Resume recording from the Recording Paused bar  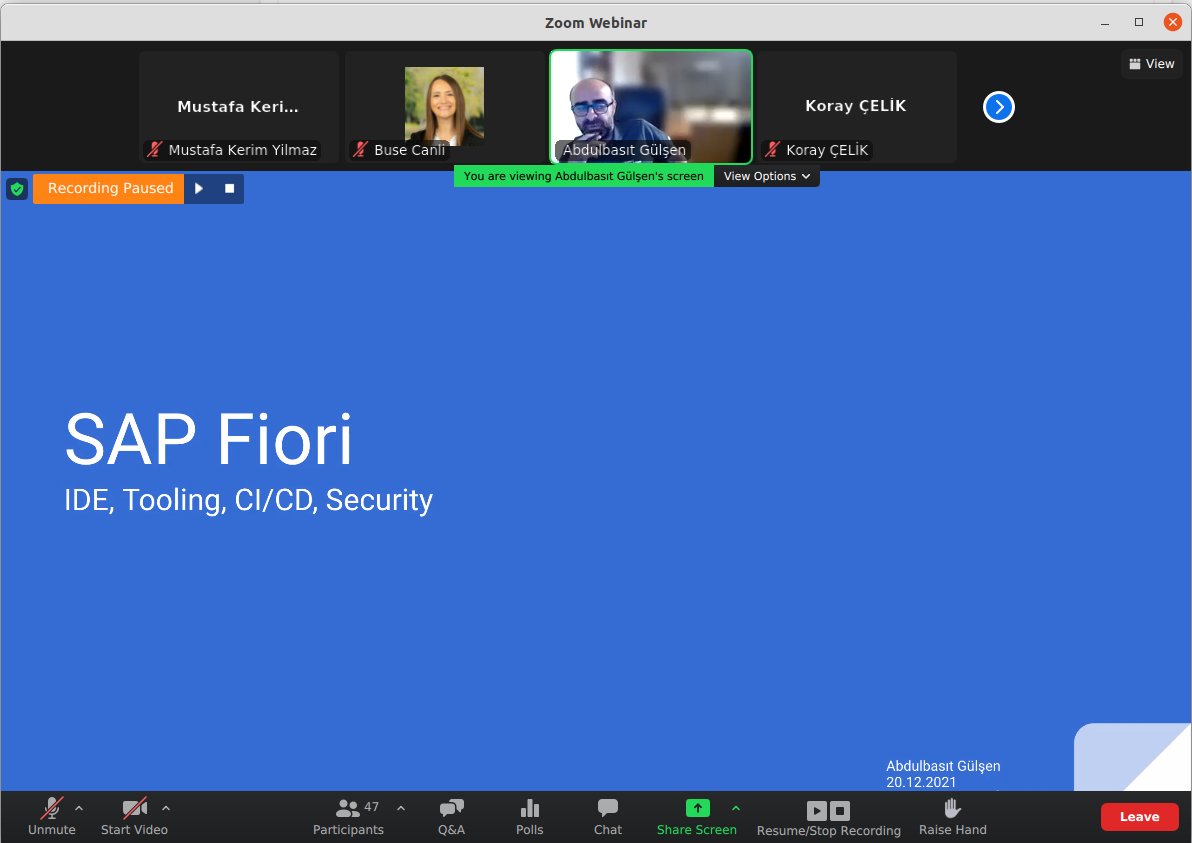click(x=199, y=189)
